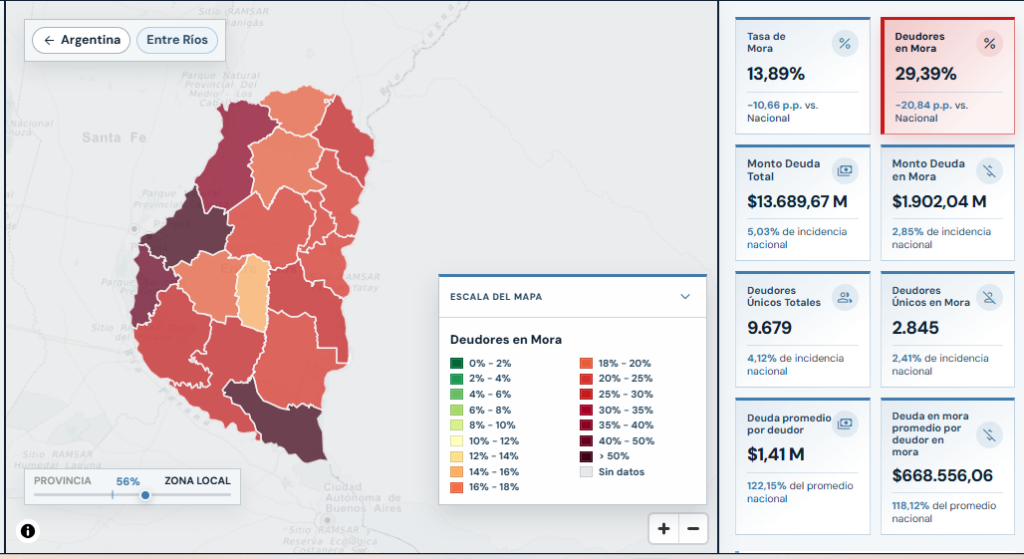
Task: Click the 14% - 16% legend swatch
Action: (x=456, y=471)
